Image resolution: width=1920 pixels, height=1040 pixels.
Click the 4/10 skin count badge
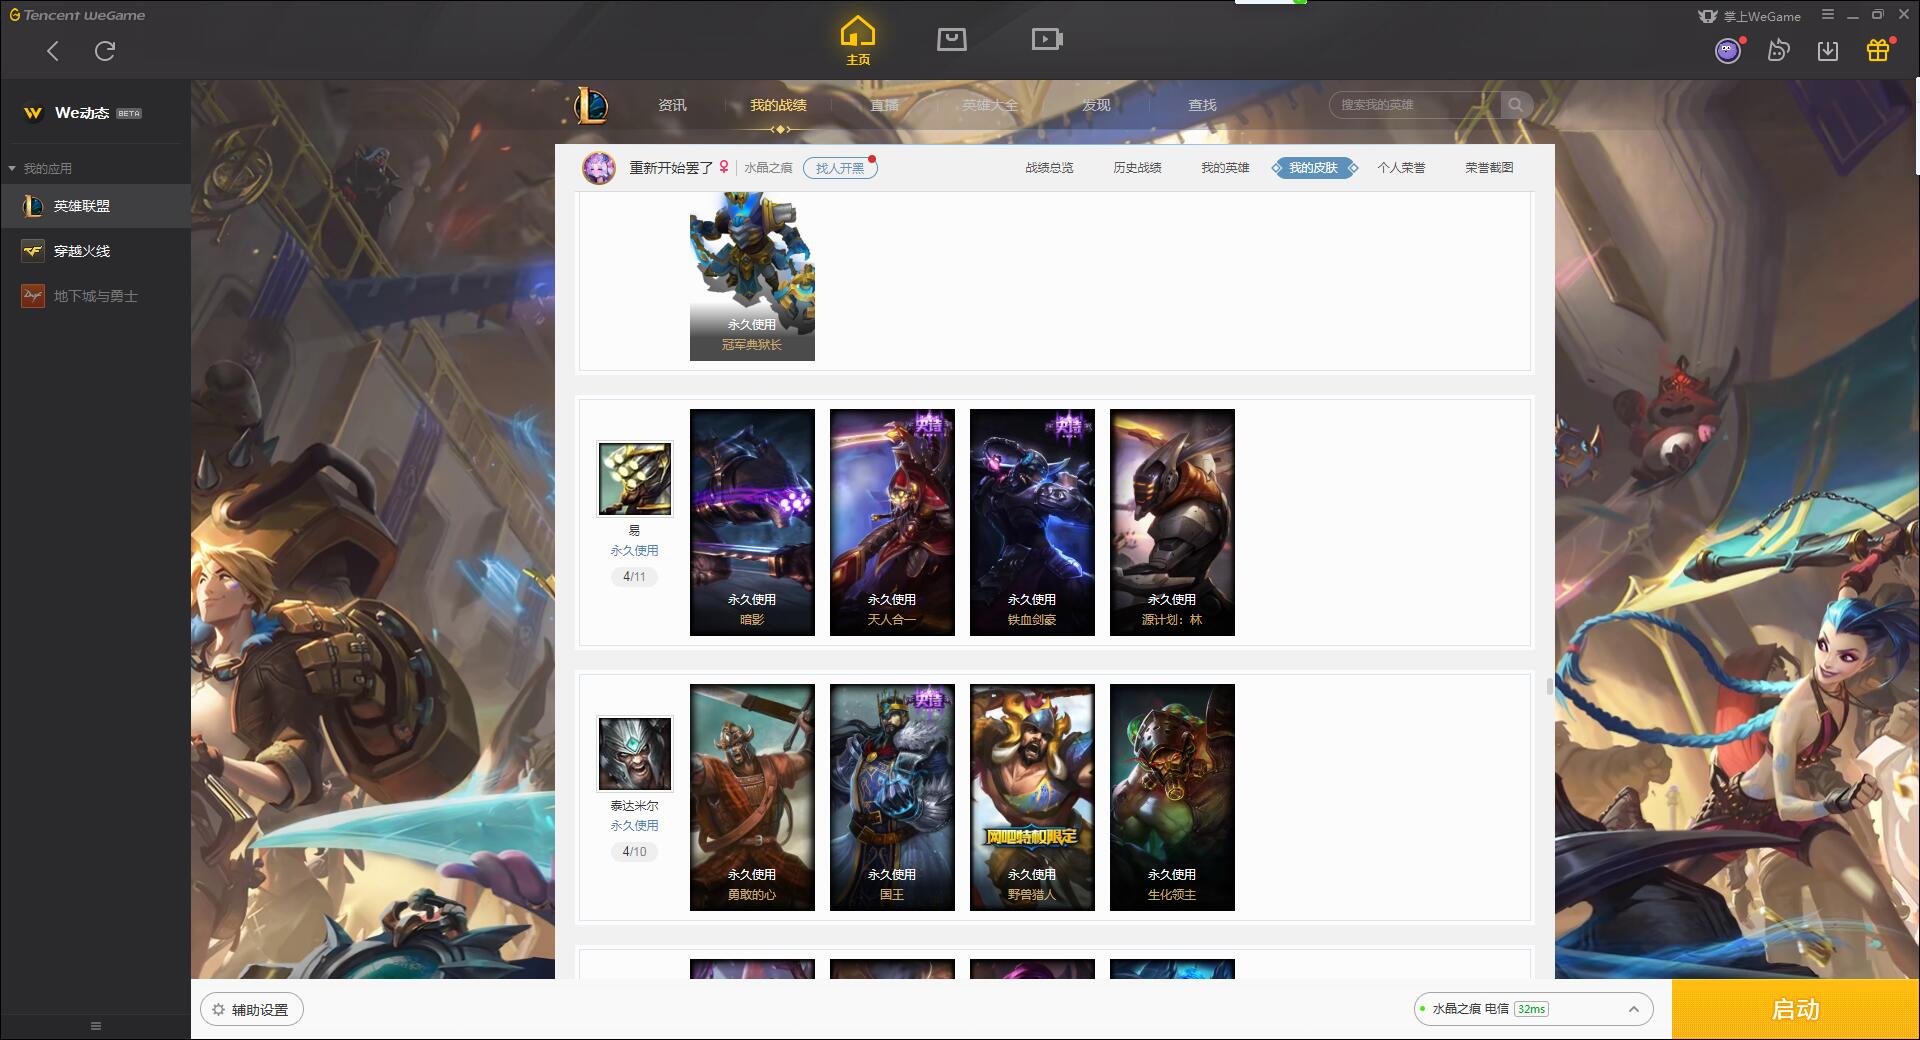pos(634,851)
